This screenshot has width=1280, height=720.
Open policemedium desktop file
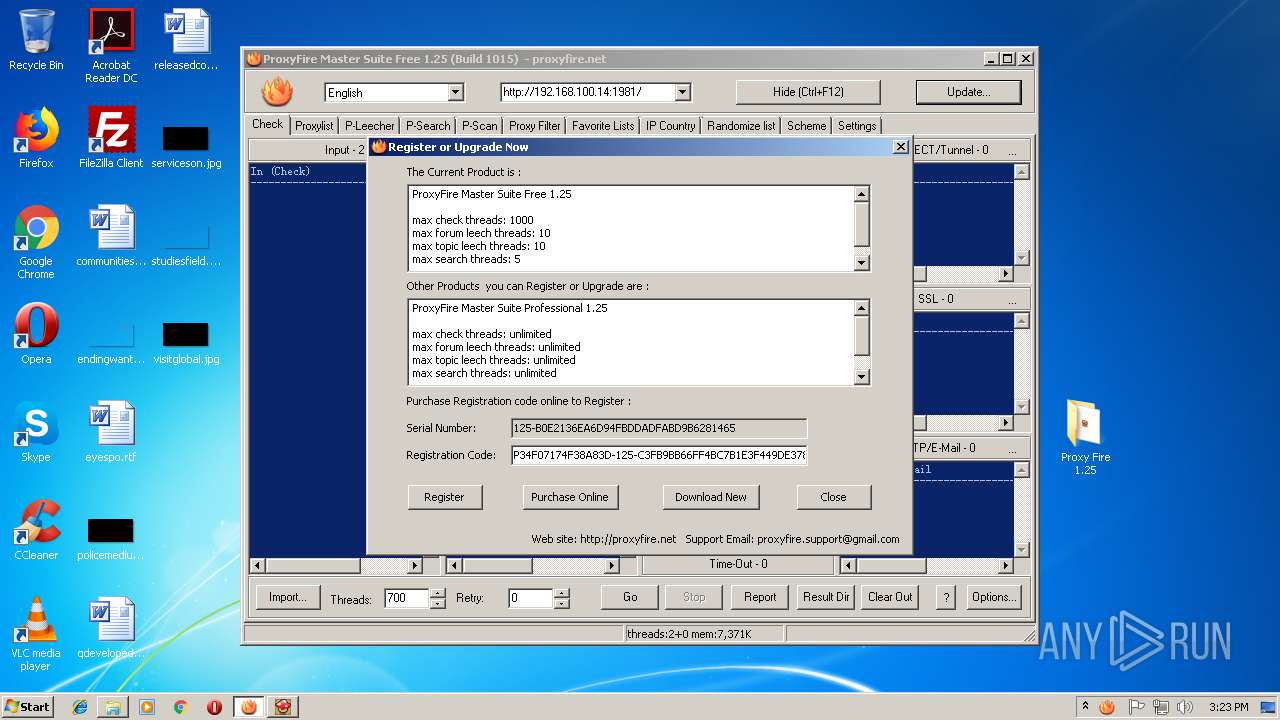pos(111,537)
